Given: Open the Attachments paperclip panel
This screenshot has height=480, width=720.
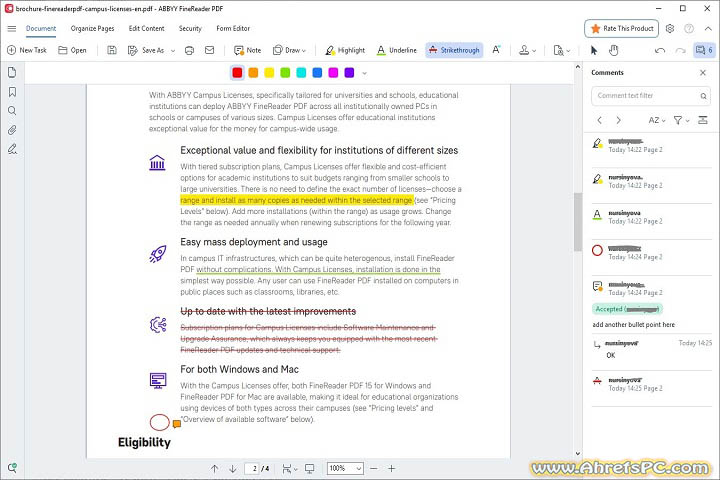Looking at the screenshot, I should click(x=12, y=130).
